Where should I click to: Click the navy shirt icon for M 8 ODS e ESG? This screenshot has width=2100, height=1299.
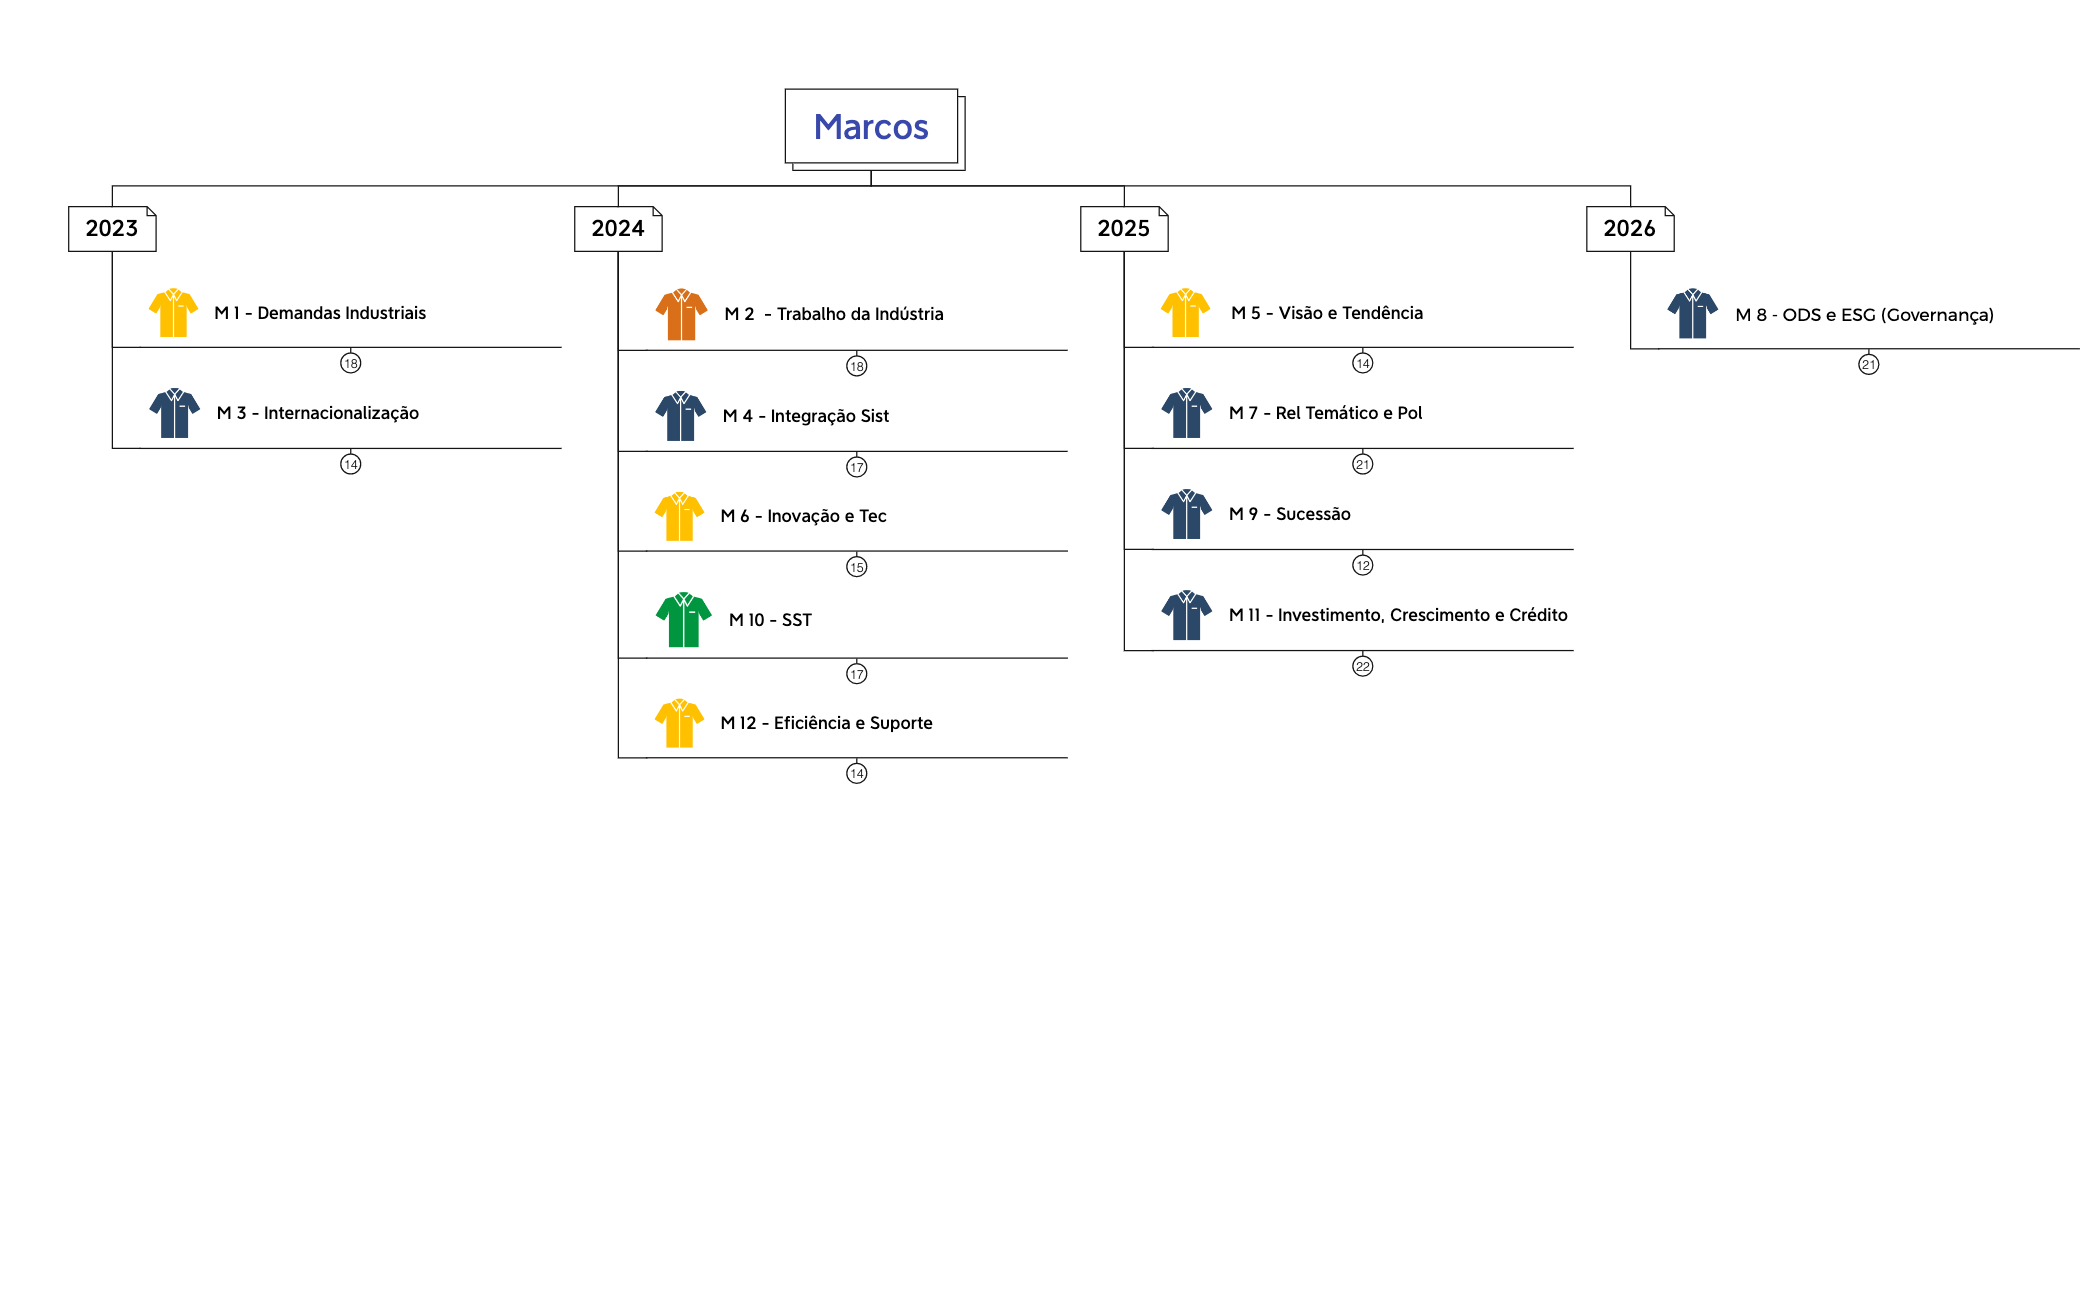coord(1692,314)
